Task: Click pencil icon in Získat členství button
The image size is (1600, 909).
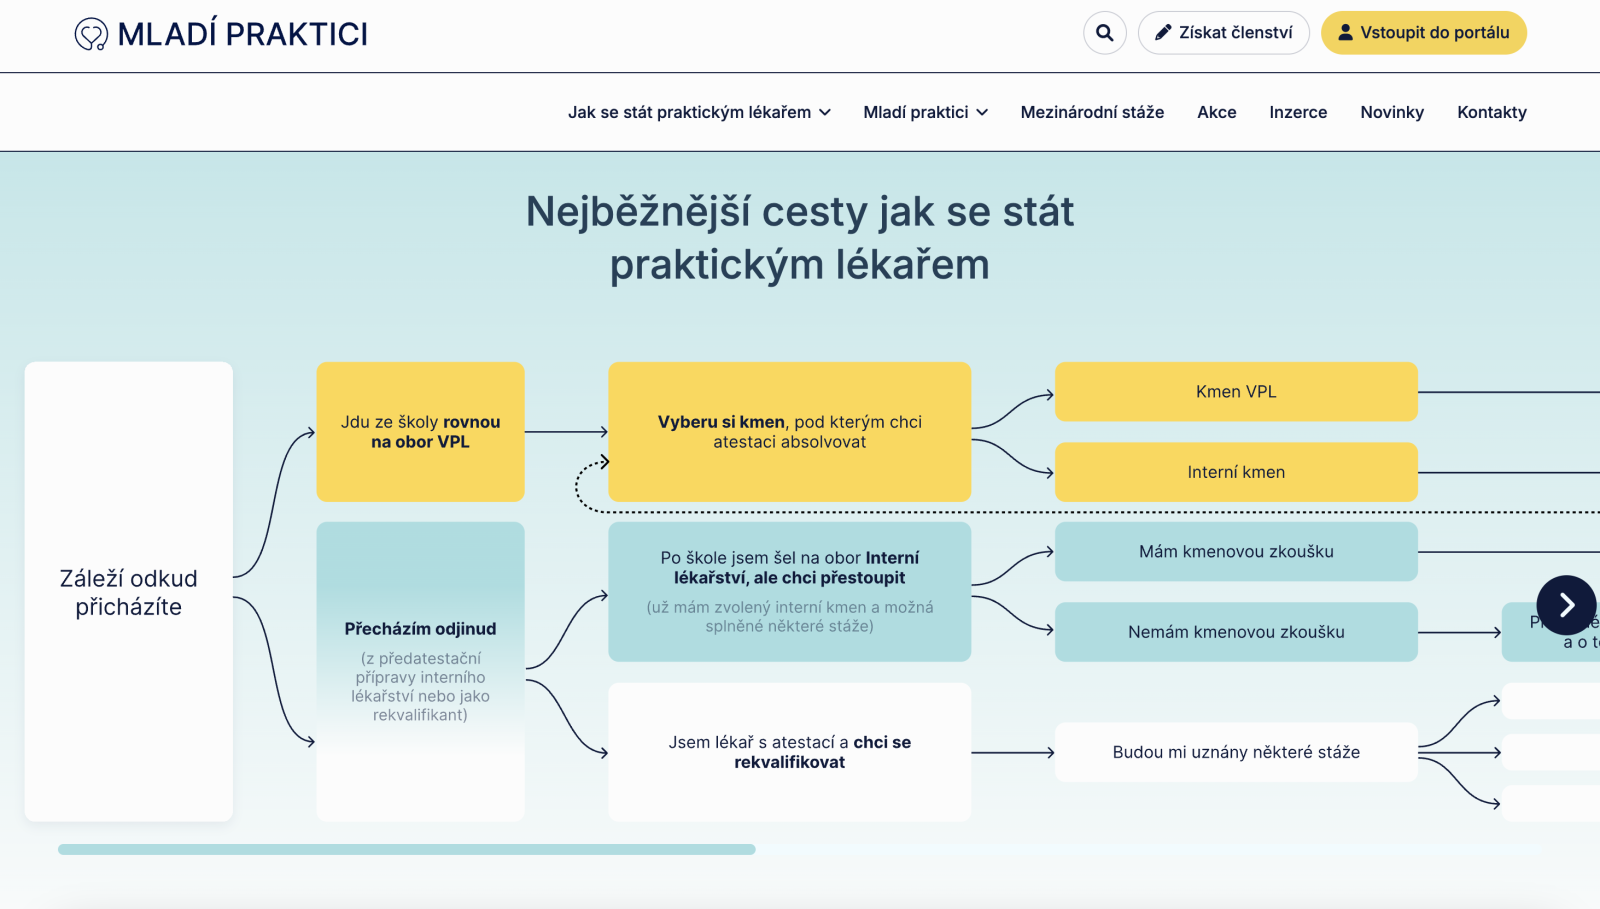Action: (1163, 33)
